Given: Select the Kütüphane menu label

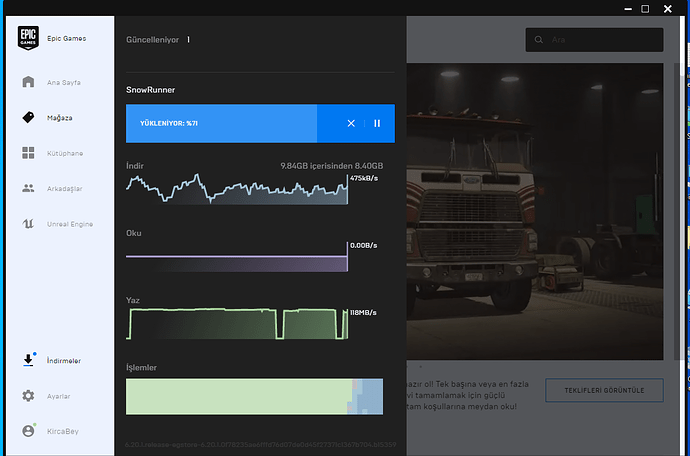Looking at the screenshot, I should (x=65, y=153).
